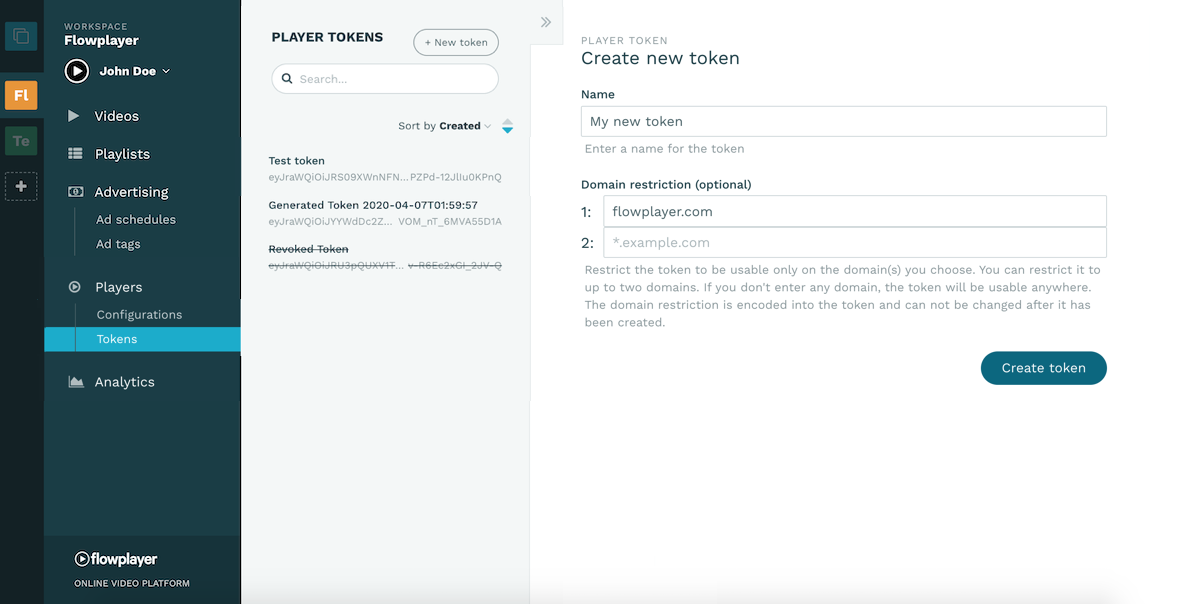Open player Configurations
Screen dimensions: 1200x604
click(x=139, y=314)
